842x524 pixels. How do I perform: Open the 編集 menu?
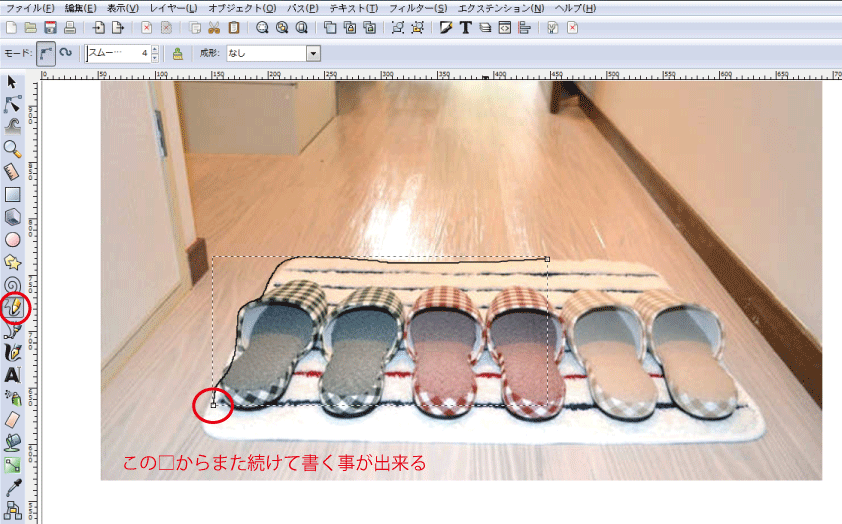pyautogui.click(x=81, y=8)
